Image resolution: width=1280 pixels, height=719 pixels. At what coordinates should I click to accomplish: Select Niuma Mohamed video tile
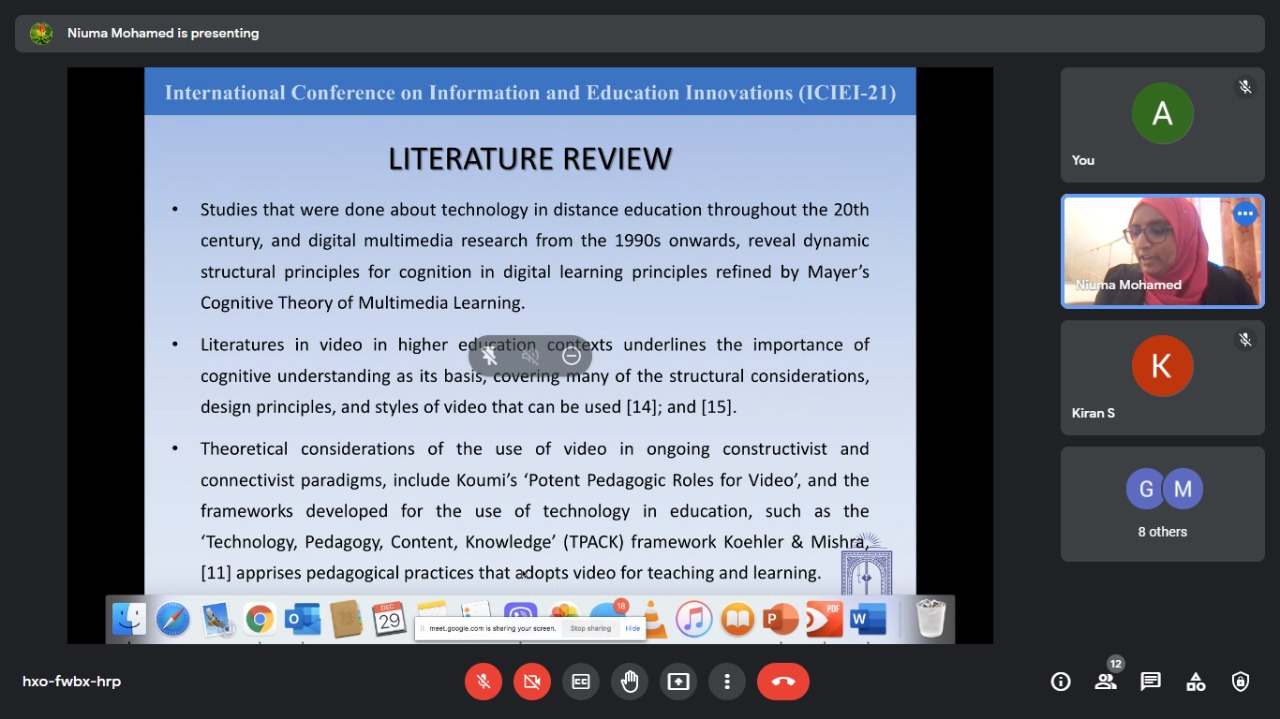pos(1162,251)
